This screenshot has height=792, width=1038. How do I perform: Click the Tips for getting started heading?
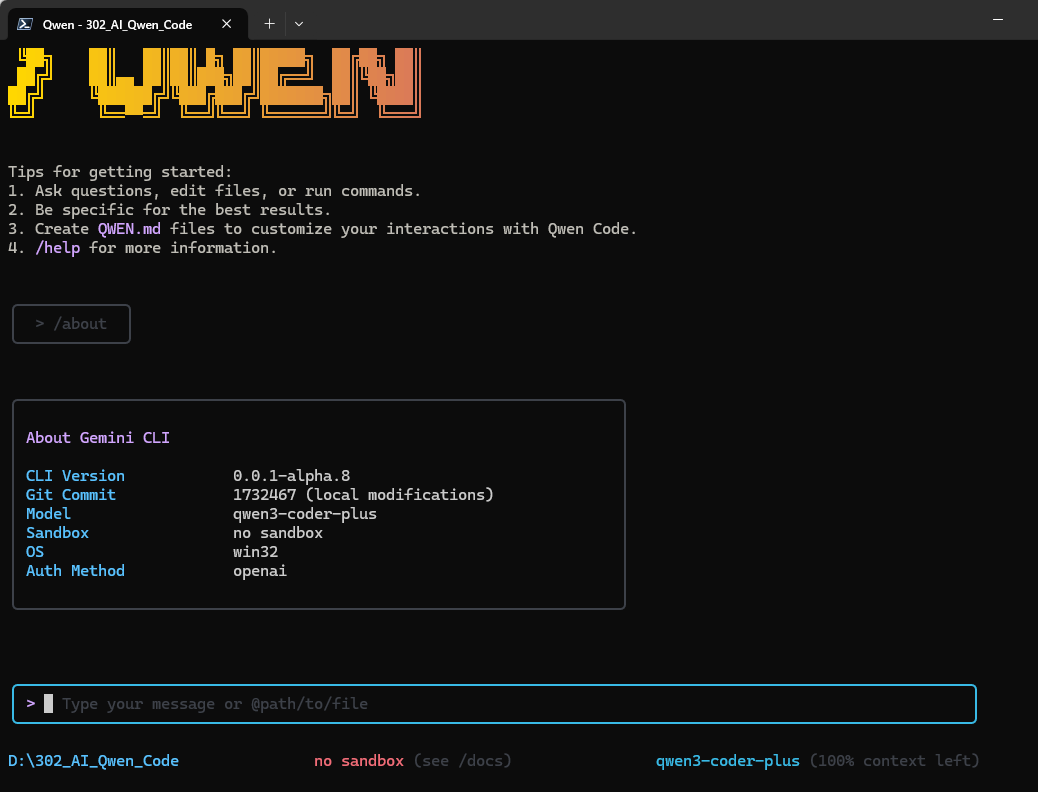pyautogui.click(x=120, y=172)
